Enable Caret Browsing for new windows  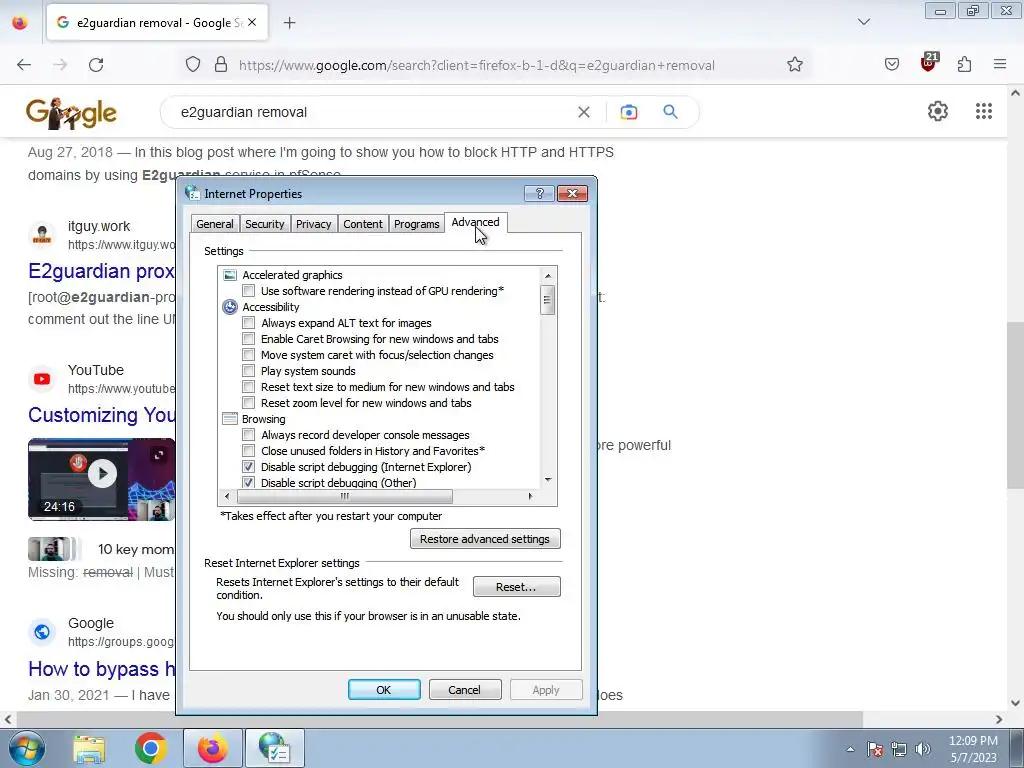click(248, 339)
